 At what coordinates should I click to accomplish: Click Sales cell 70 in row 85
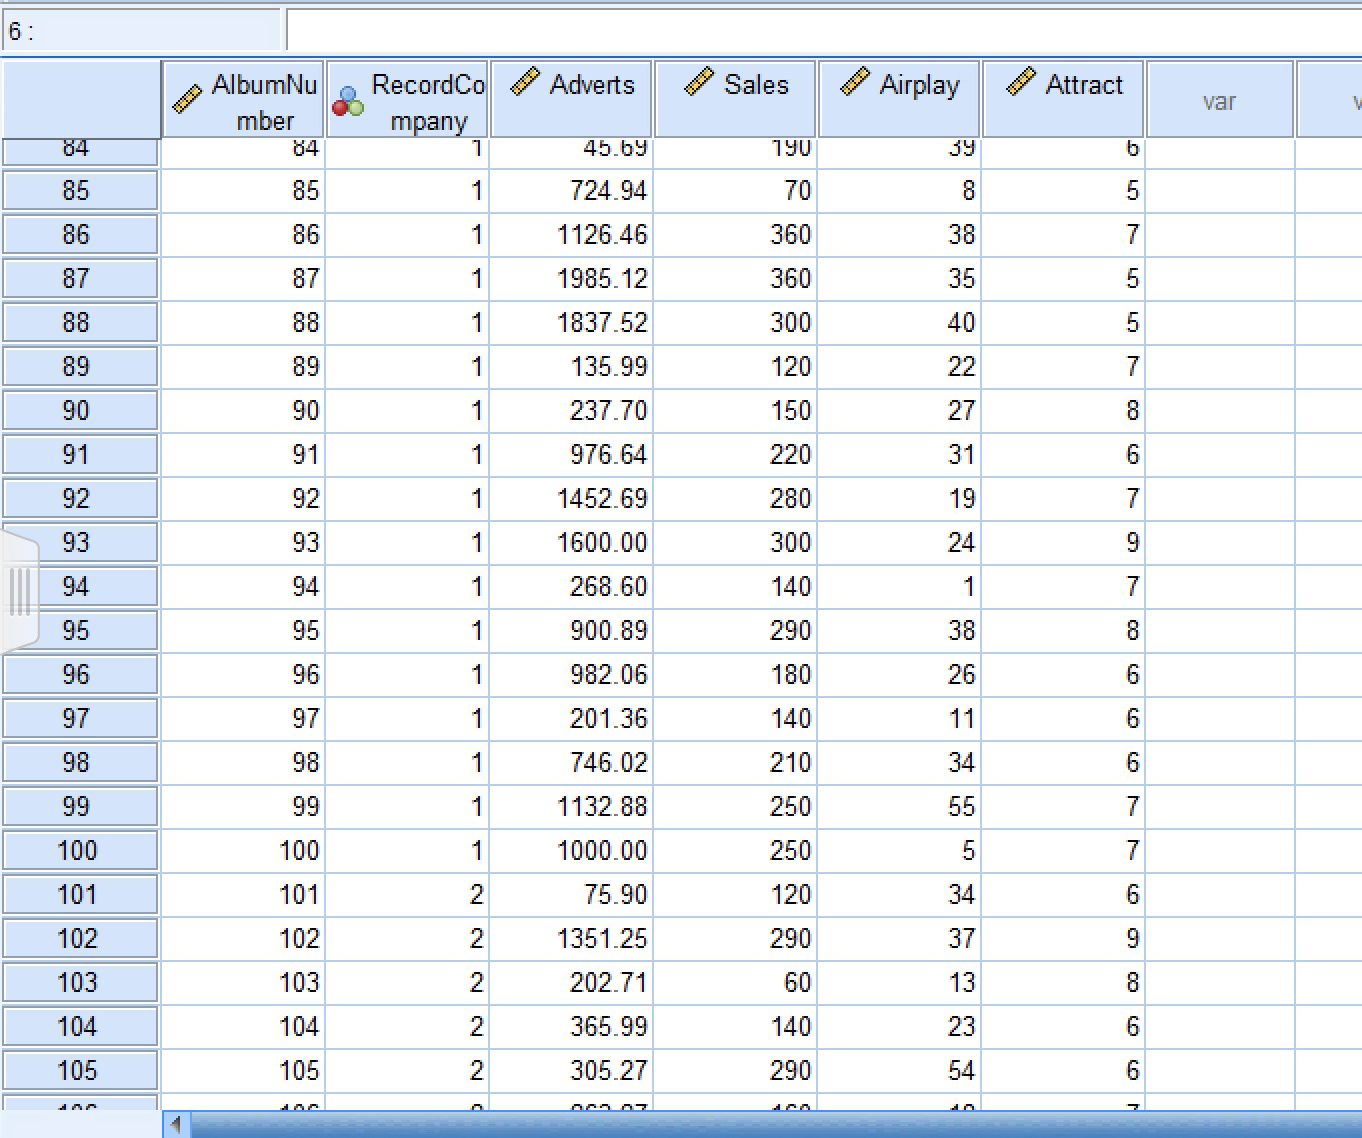(x=735, y=190)
